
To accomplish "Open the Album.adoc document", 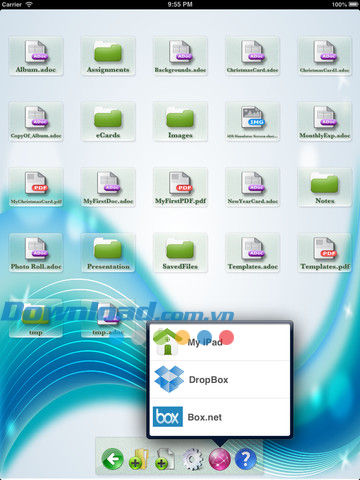I will [36, 56].
